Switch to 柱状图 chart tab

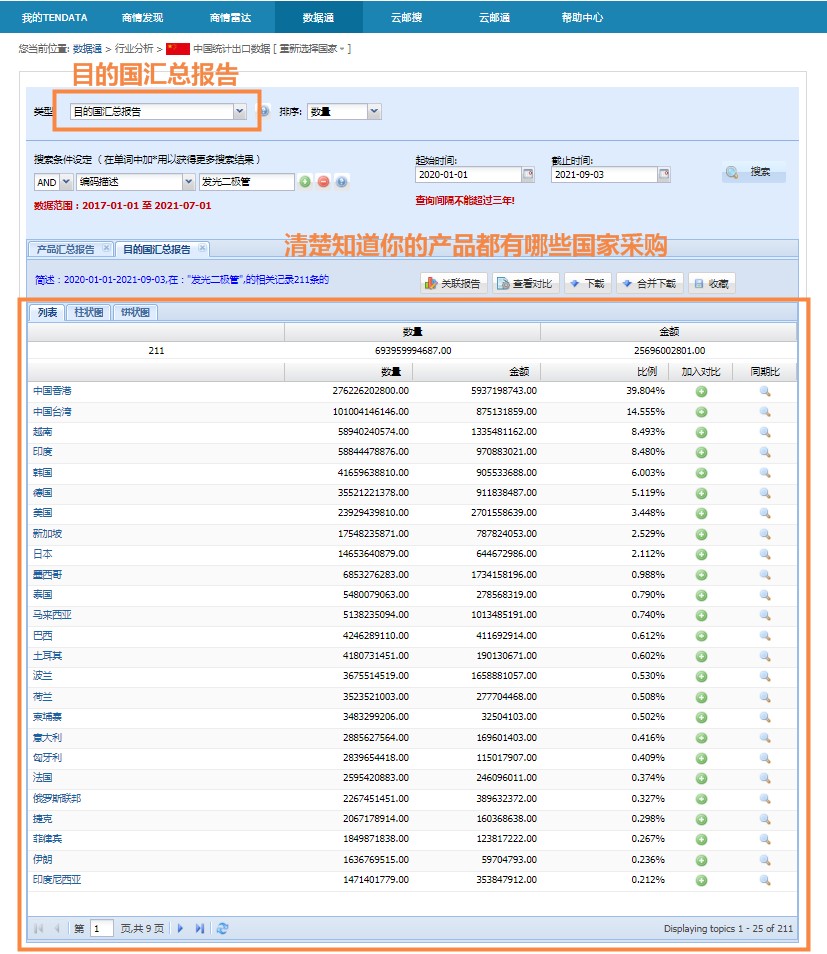(x=88, y=312)
